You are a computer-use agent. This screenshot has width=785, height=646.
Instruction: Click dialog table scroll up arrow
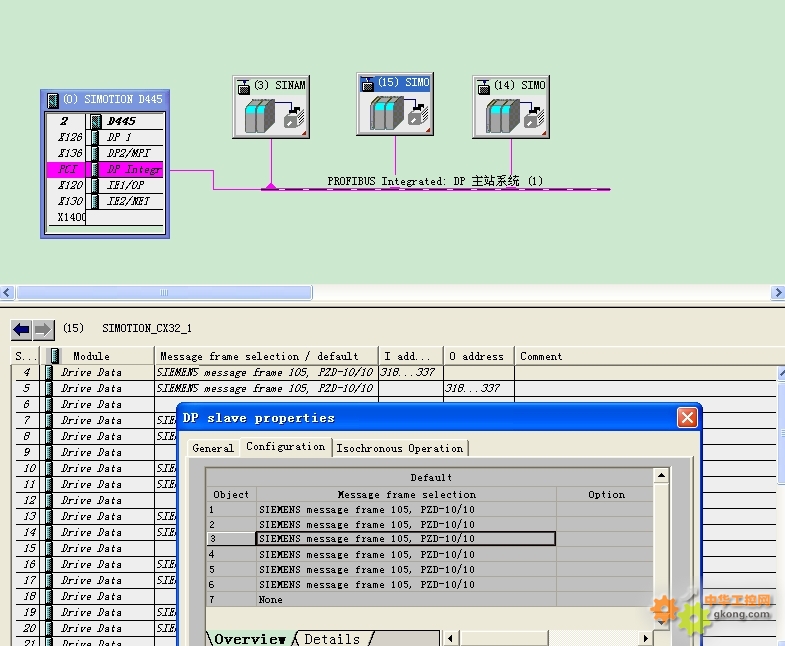pyautogui.click(x=661, y=475)
